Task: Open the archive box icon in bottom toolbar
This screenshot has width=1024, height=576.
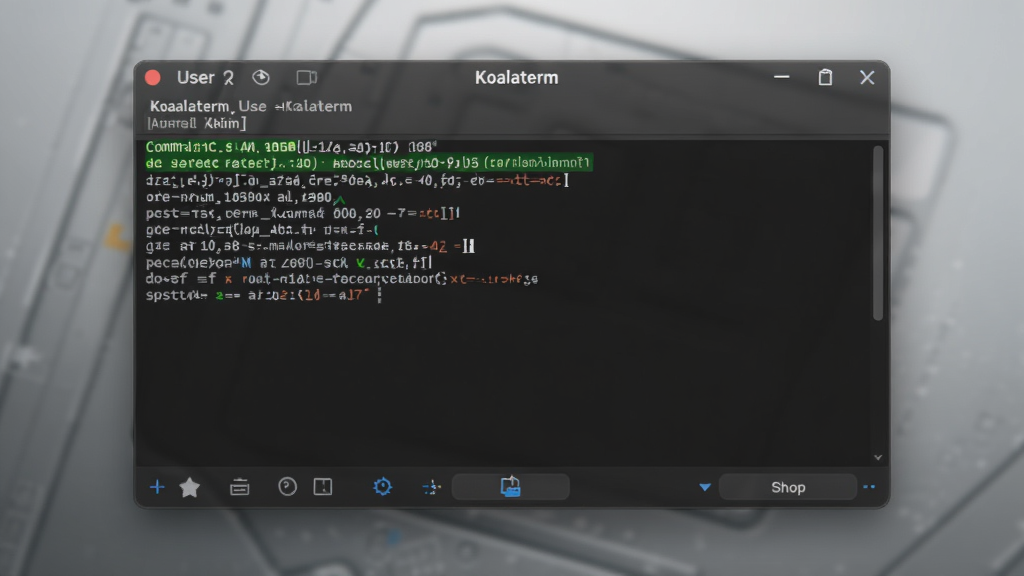Action: click(240, 487)
